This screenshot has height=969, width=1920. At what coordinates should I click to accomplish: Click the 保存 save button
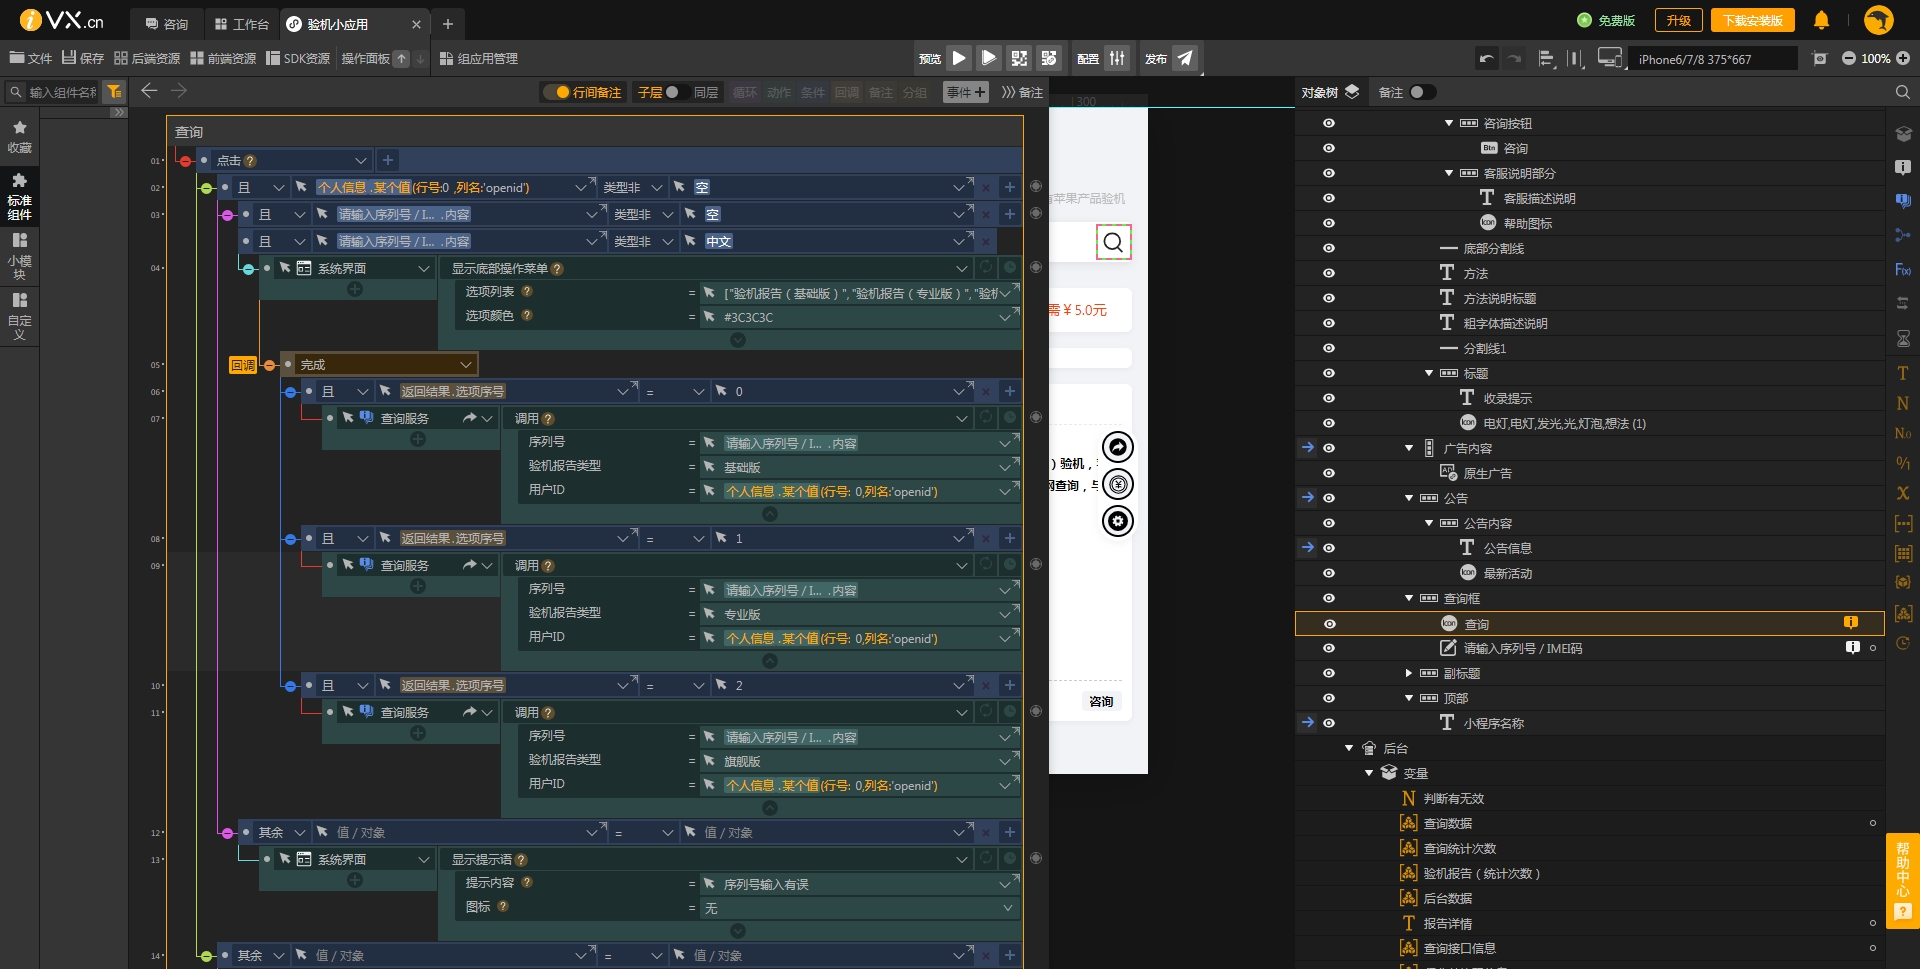pos(83,58)
